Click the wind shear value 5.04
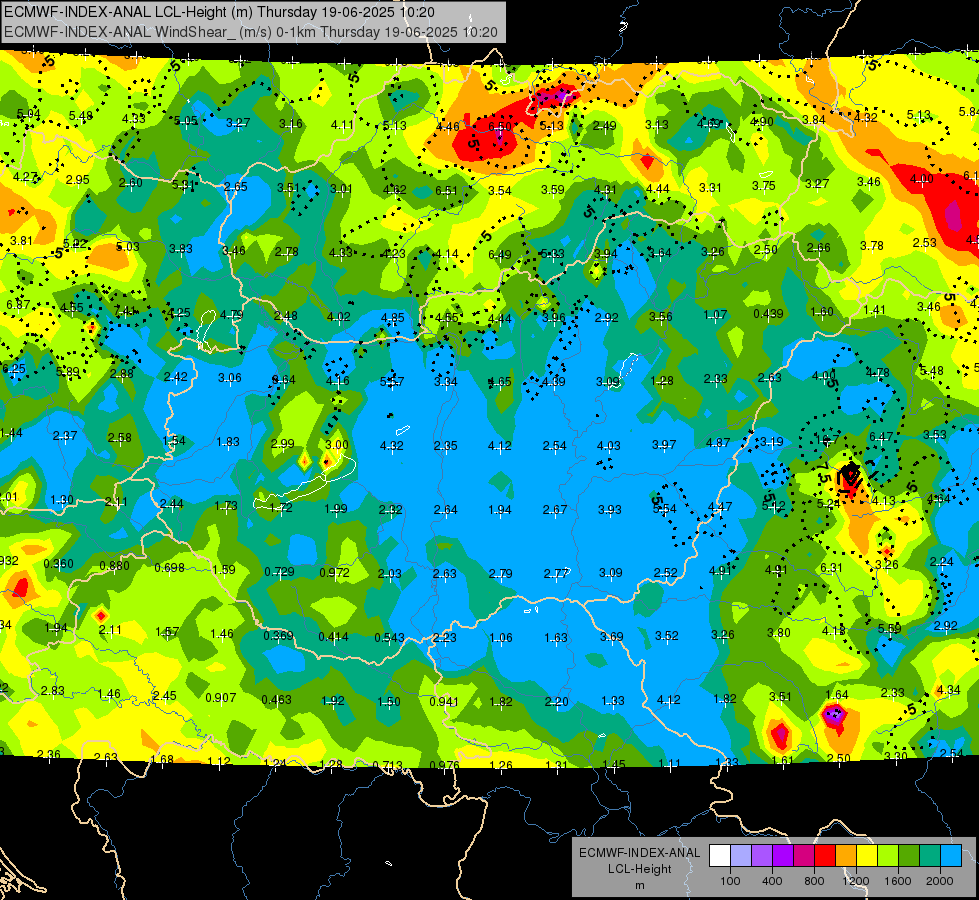 click(28, 114)
